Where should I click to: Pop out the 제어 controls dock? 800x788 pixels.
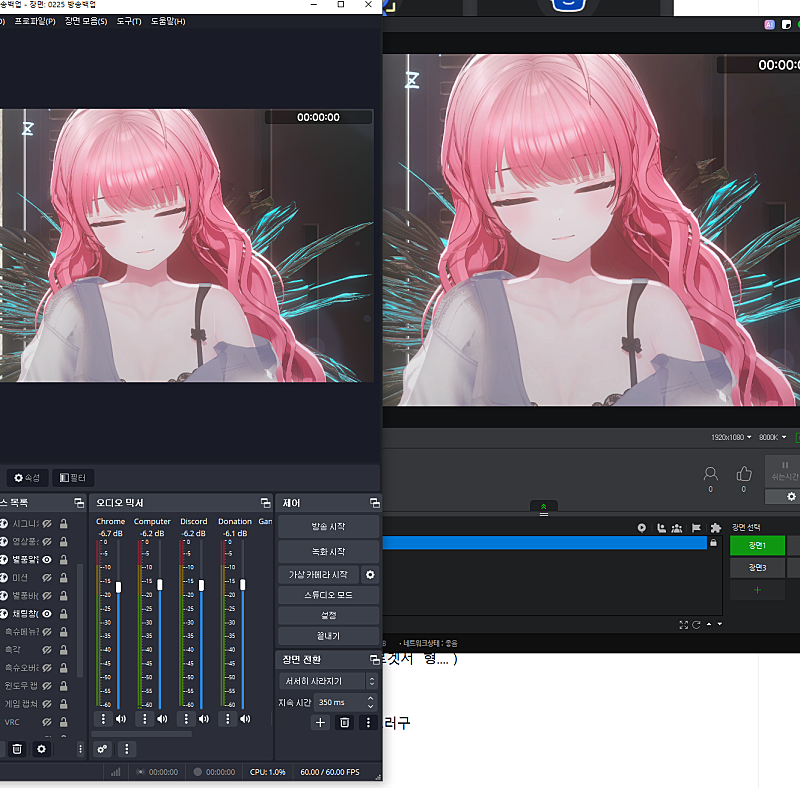coord(374,503)
